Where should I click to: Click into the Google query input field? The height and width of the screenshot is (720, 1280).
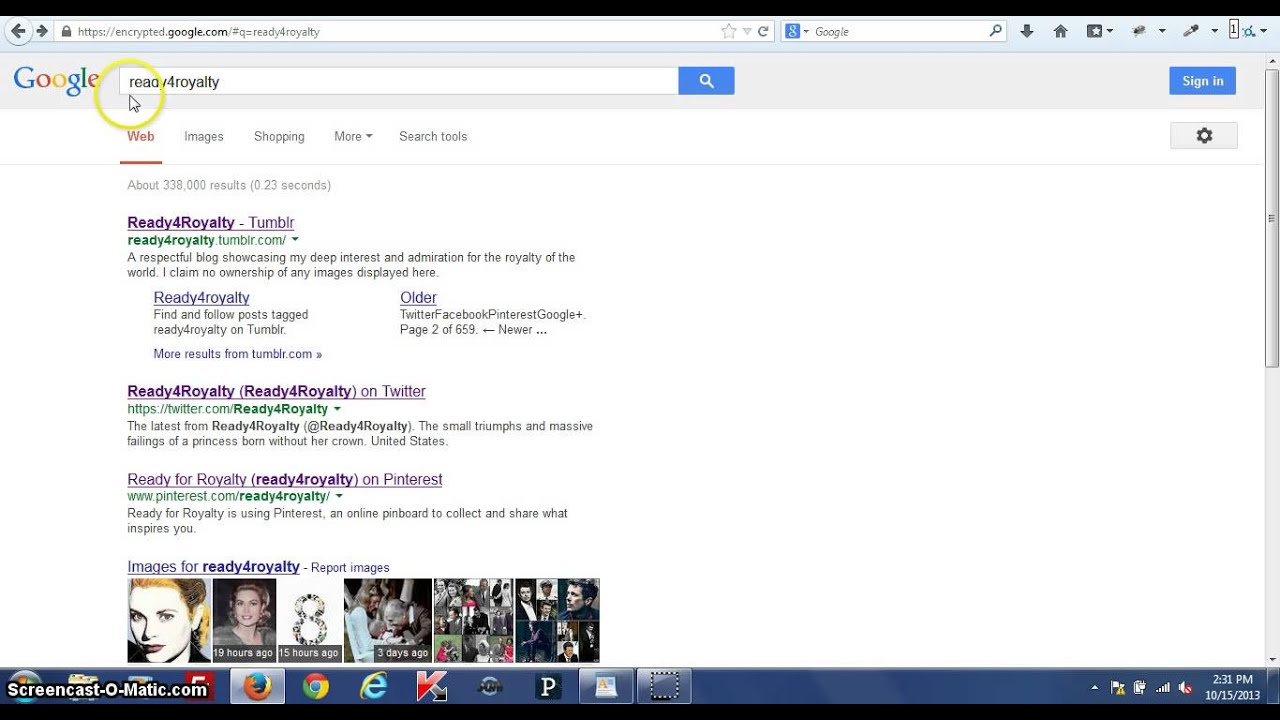(x=399, y=81)
